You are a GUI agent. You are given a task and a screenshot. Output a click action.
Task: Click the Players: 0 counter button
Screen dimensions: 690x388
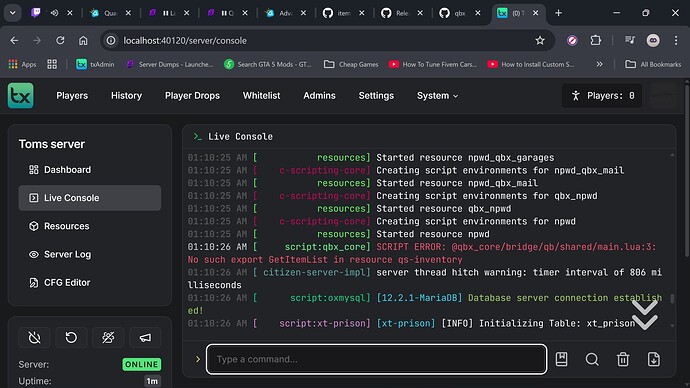point(602,95)
